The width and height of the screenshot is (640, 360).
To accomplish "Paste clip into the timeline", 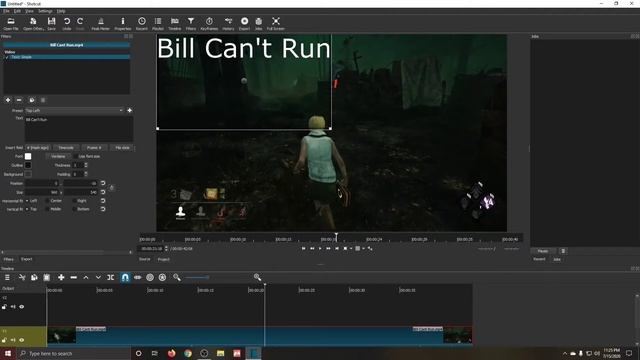I will [x=47, y=278].
